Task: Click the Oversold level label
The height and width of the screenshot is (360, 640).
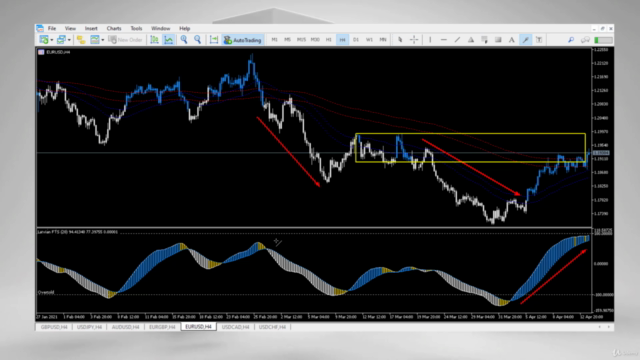Action: point(46,292)
